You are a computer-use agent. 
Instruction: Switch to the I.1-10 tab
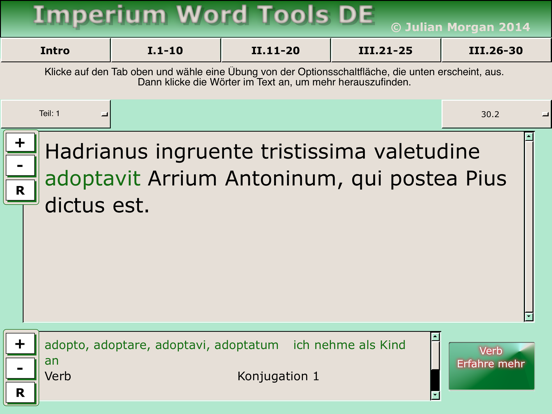pyautogui.click(x=165, y=50)
